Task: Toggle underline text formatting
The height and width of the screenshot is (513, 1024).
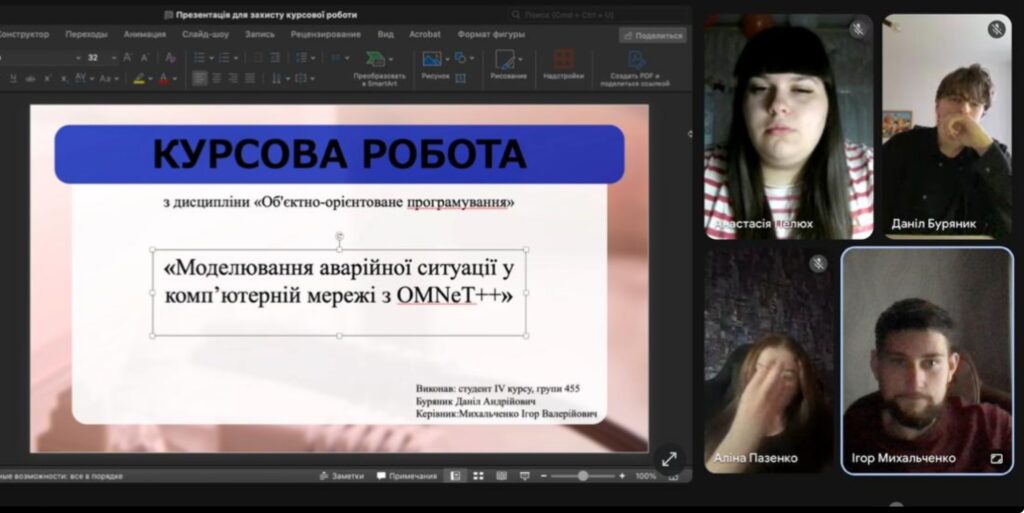Action: 14,79
